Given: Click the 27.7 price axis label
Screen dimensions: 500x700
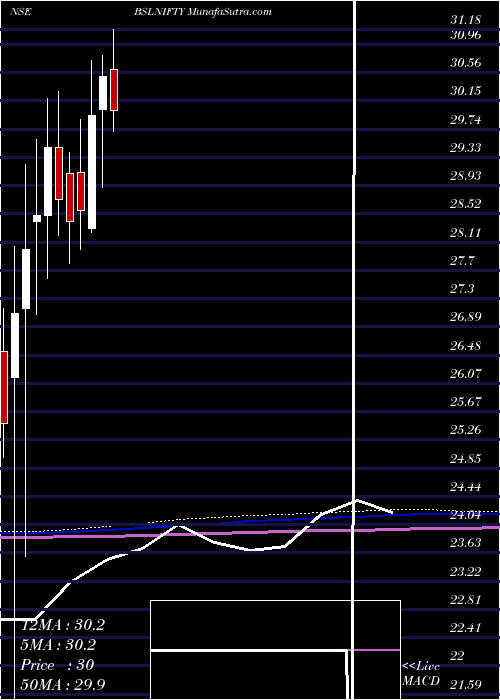Looking at the screenshot, I should pos(462,260).
